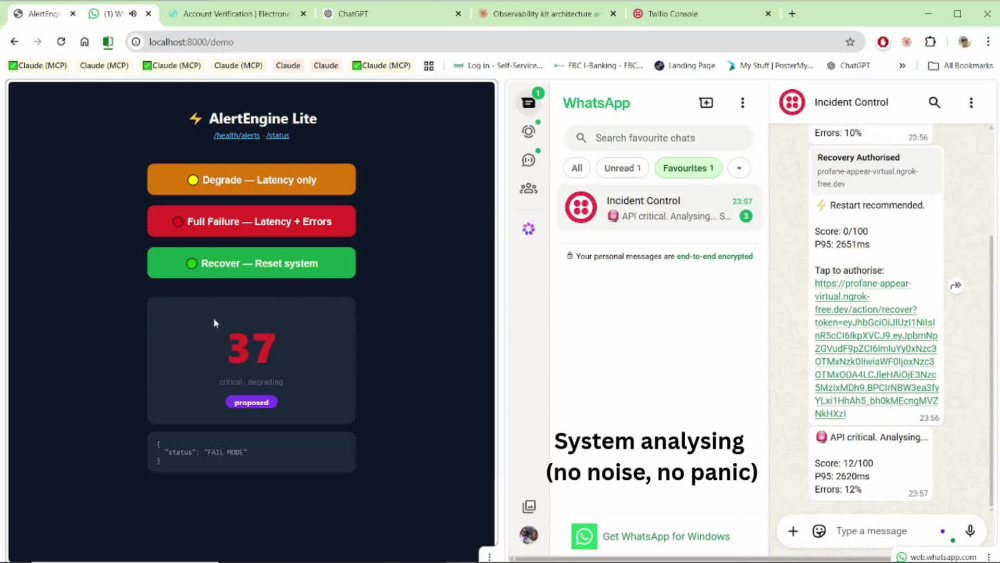The image size is (1000, 563).
Task: Open the emoji picker
Action: pyautogui.click(x=820, y=531)
